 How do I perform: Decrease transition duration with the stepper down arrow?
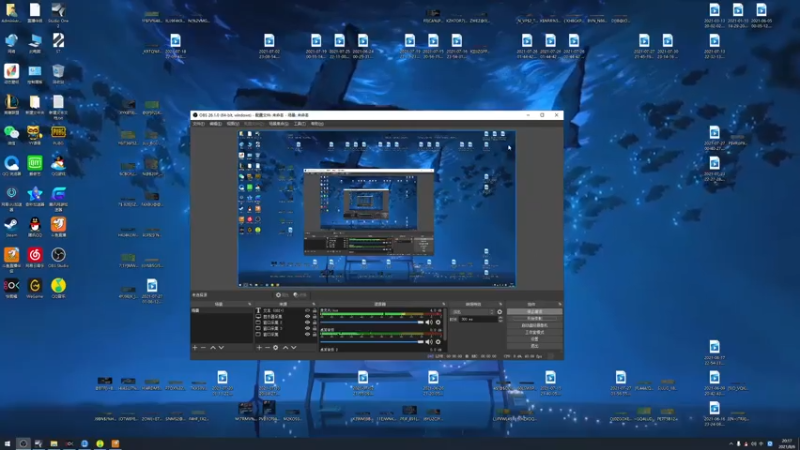501,321
